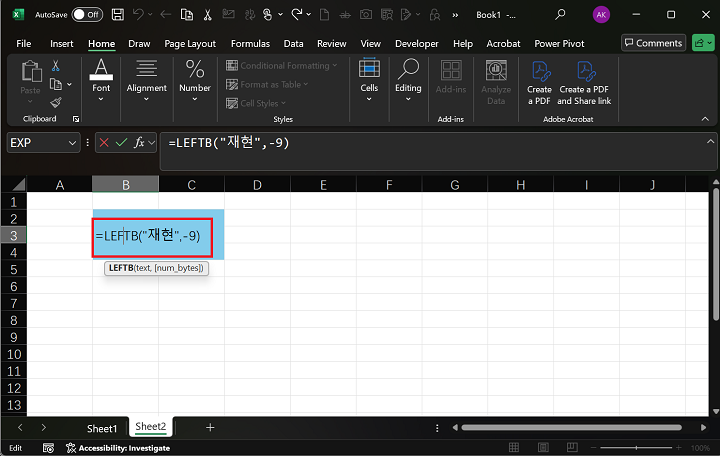Toggle the AutoSave switch

87,15
